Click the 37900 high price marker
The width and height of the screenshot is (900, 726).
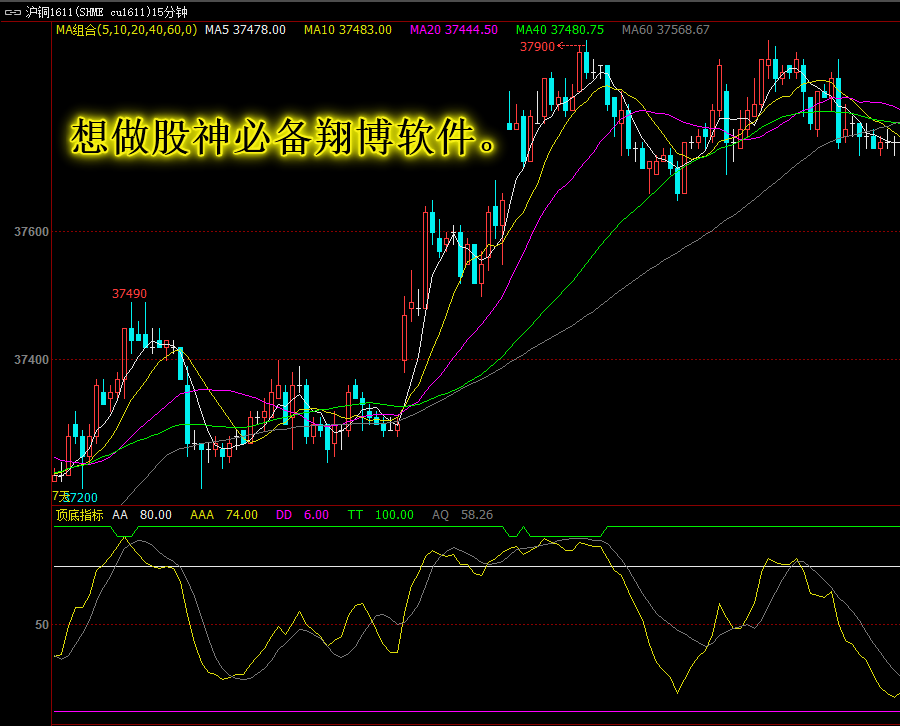coord(537,47)
